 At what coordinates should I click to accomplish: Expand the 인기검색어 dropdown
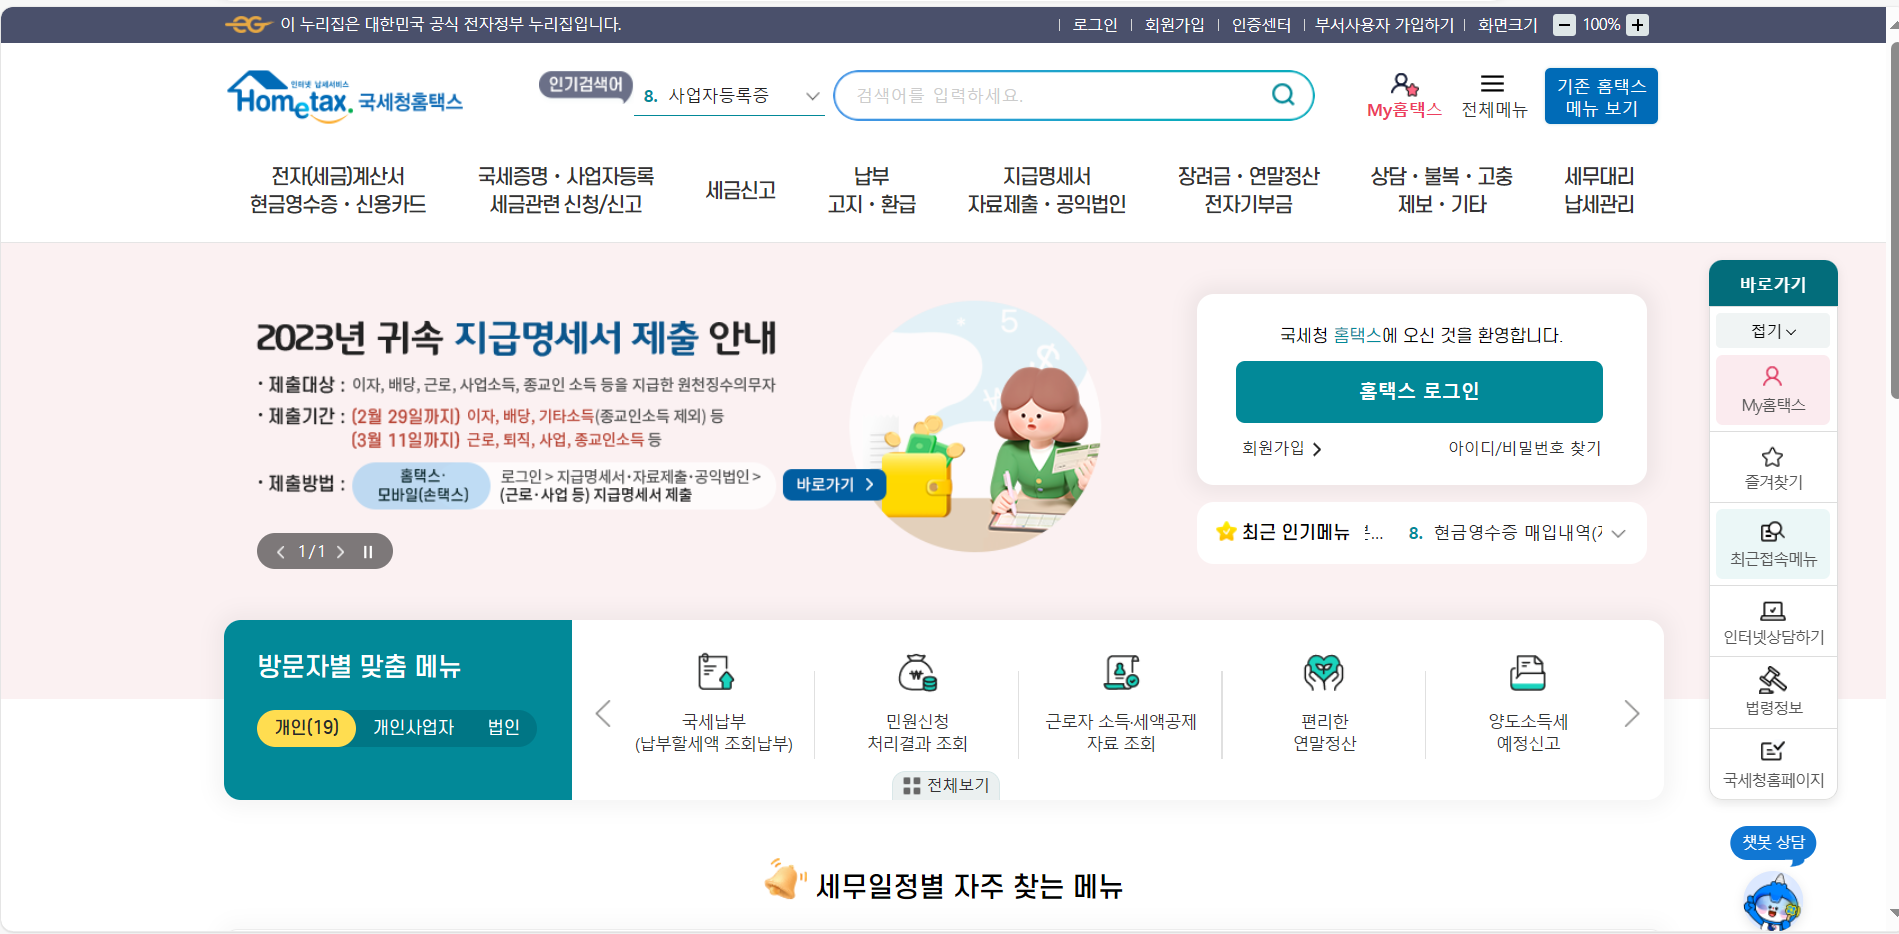pos(812,96)
